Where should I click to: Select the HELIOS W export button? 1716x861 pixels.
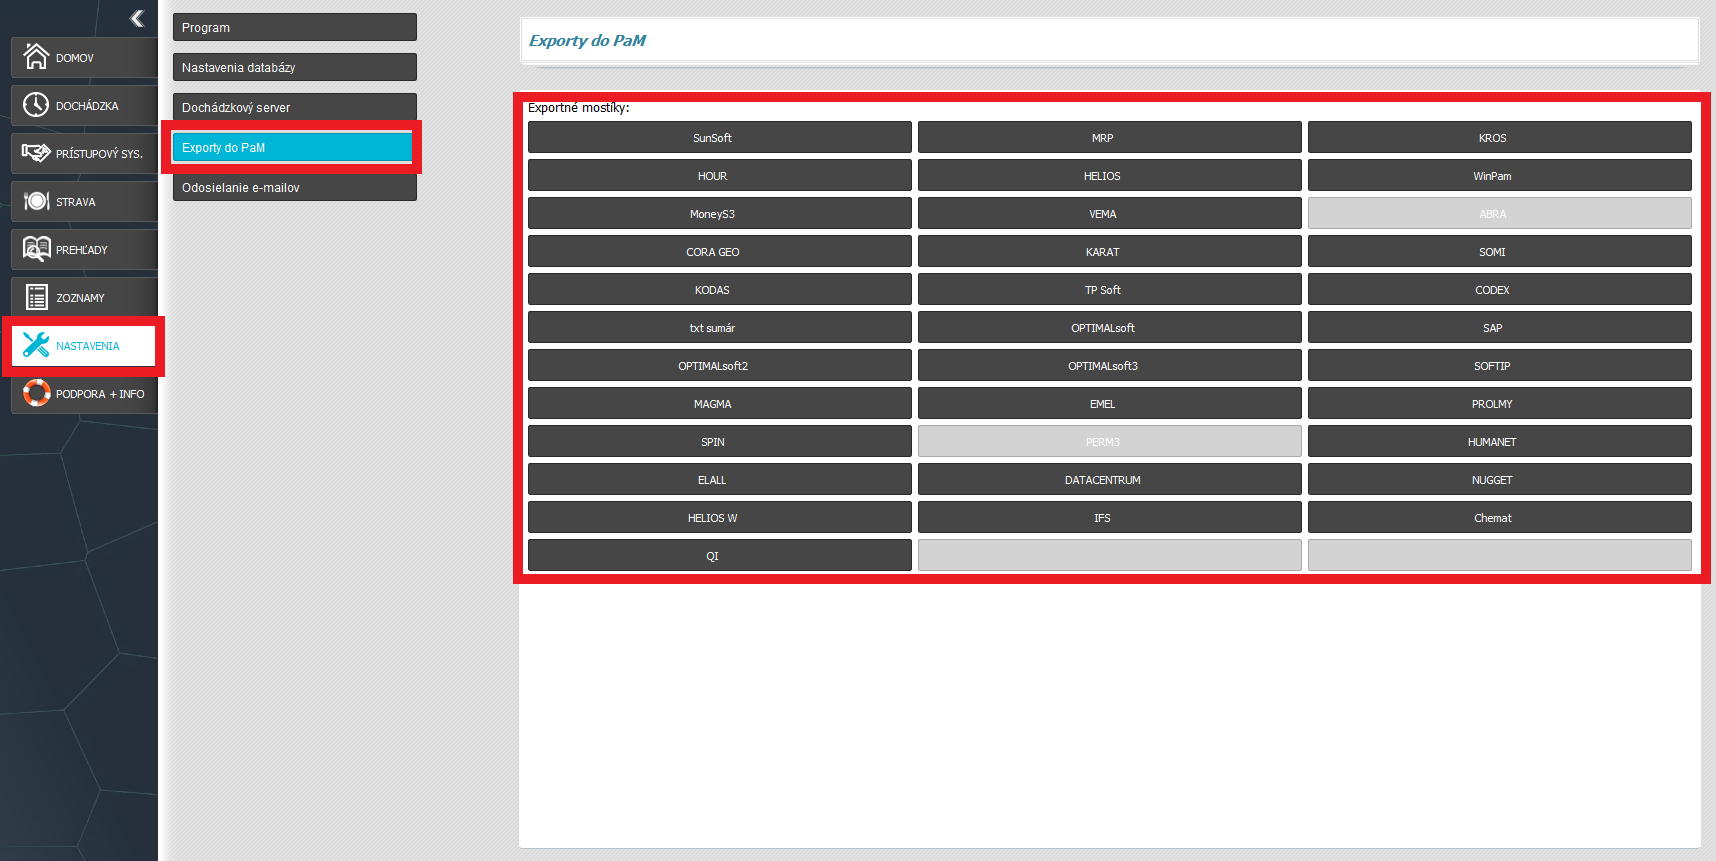coord(720,517)
